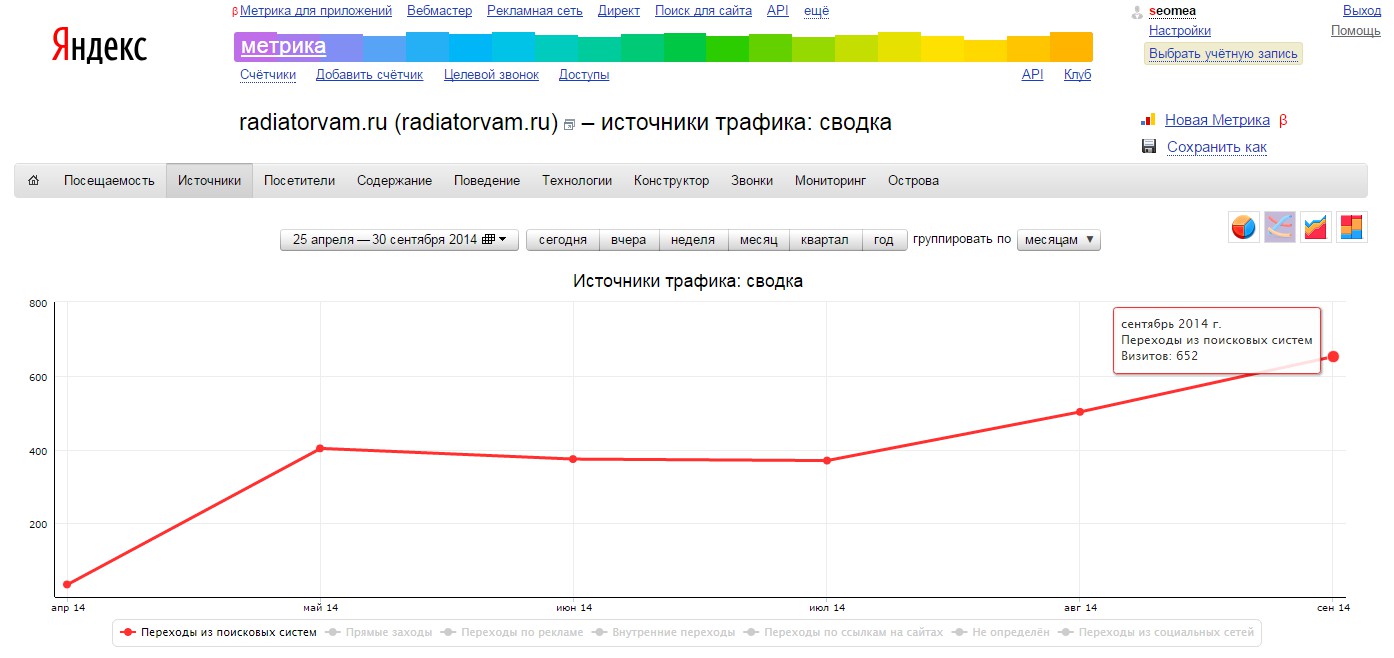
Task: Click the Выход logout link
Action: [1362, 11]
